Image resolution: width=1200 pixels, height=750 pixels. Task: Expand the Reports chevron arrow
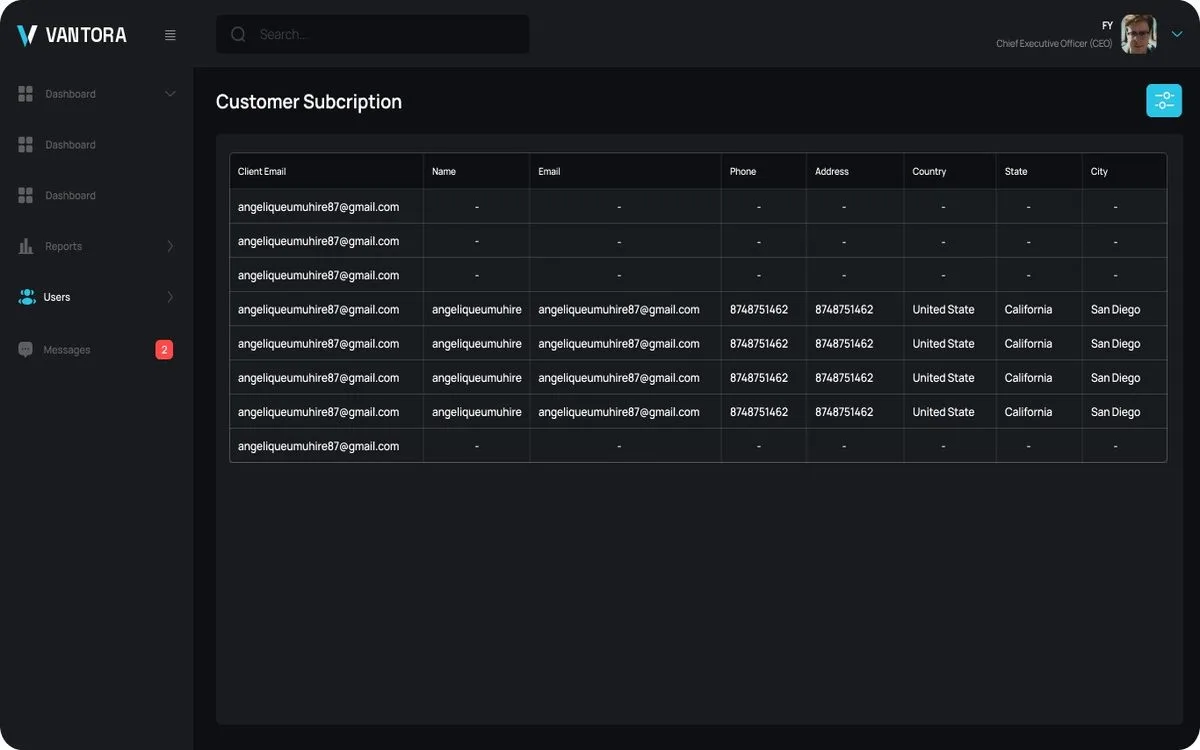(x=170, y=246)
